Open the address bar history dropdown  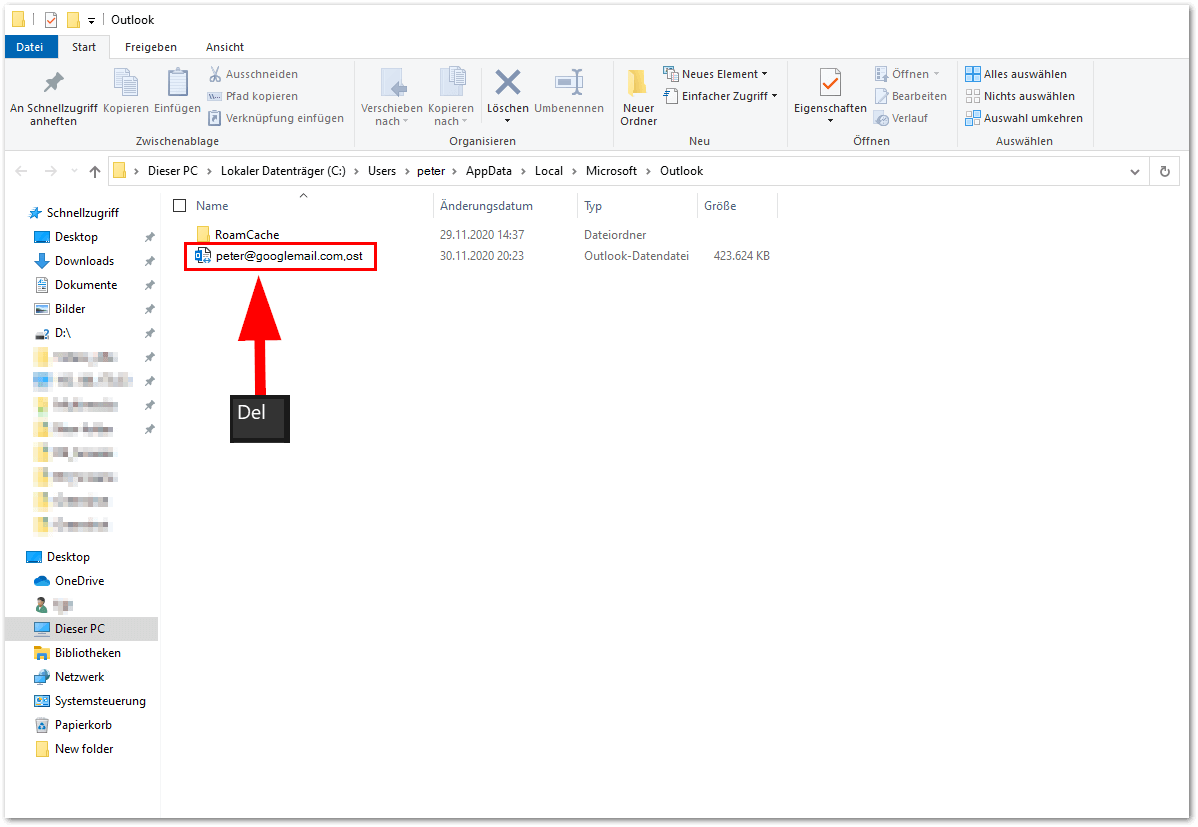pyautogui.click(x=1134, y=171)
